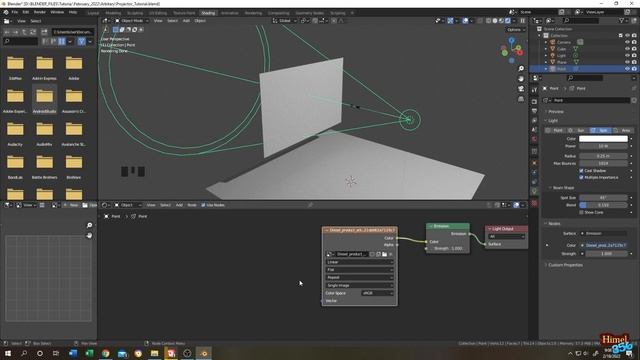The image size is (640, 360).
Task: Click the Spot Blend slider
Action: coord(603,205)
